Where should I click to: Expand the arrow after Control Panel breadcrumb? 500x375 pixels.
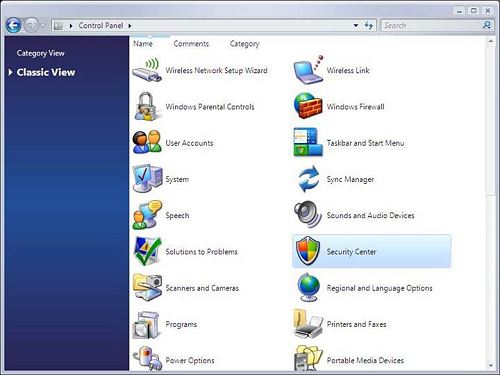(130, 26)
